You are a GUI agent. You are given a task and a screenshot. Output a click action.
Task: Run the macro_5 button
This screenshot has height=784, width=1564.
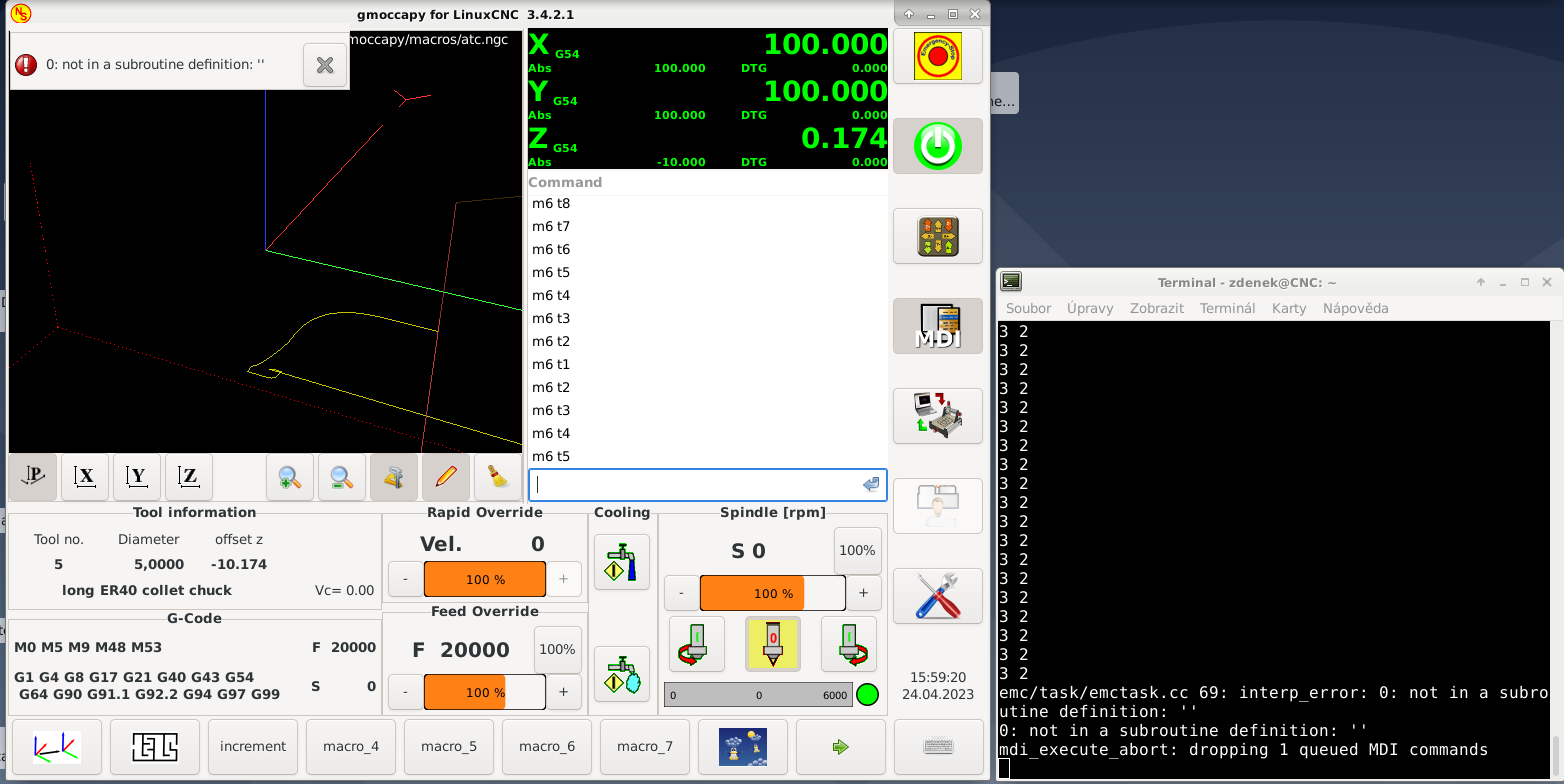(448, 746)
